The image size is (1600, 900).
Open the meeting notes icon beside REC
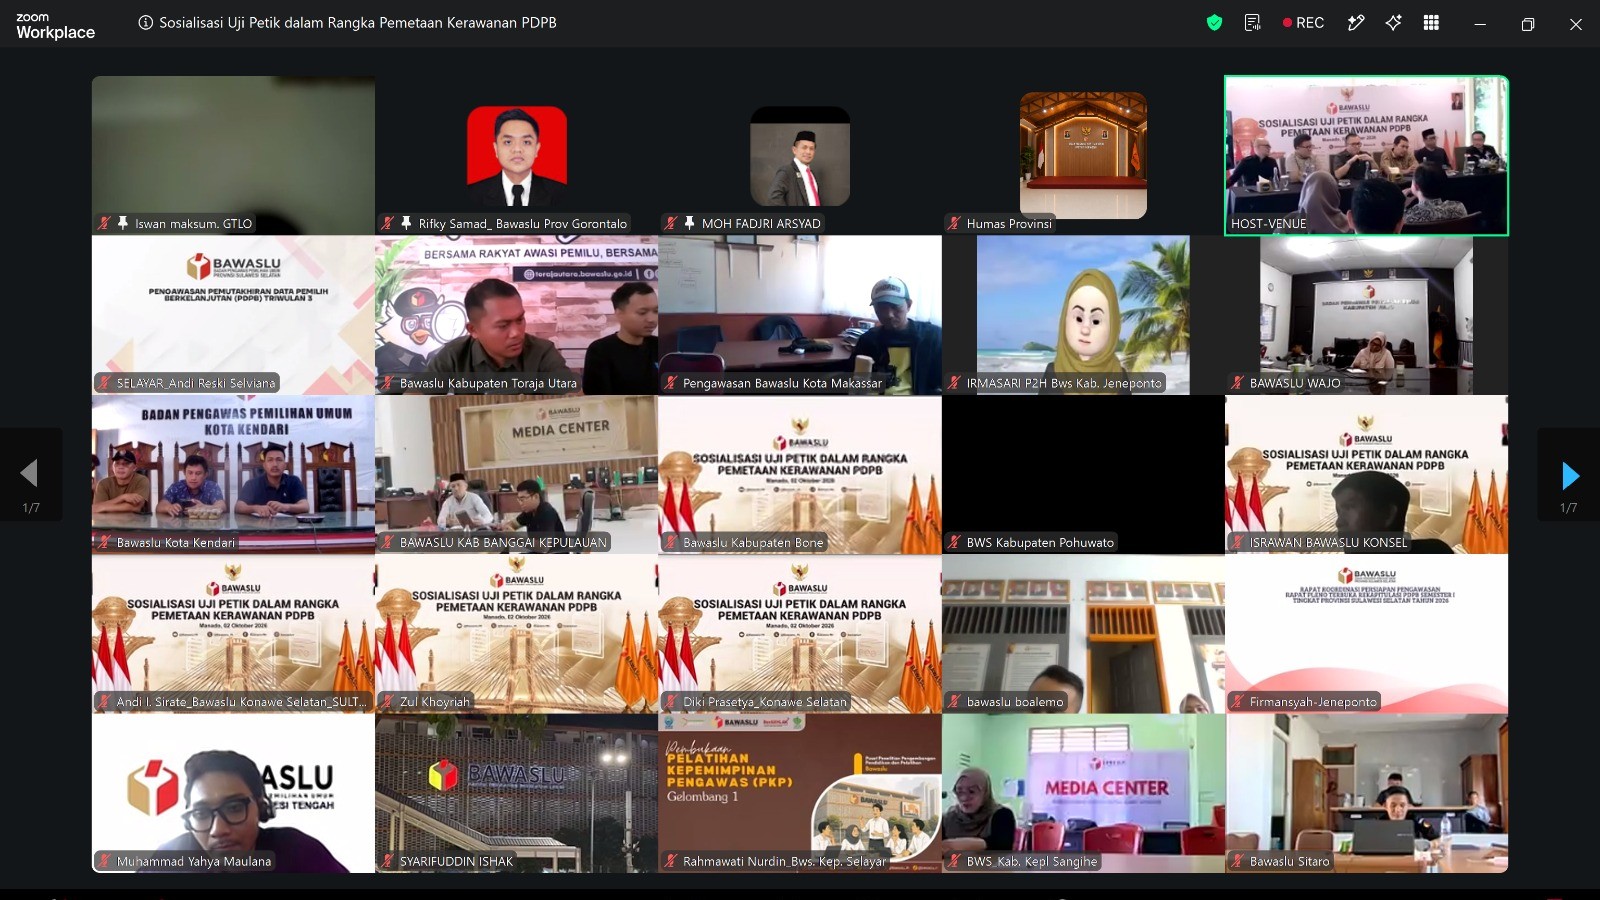click(1252, 23)
